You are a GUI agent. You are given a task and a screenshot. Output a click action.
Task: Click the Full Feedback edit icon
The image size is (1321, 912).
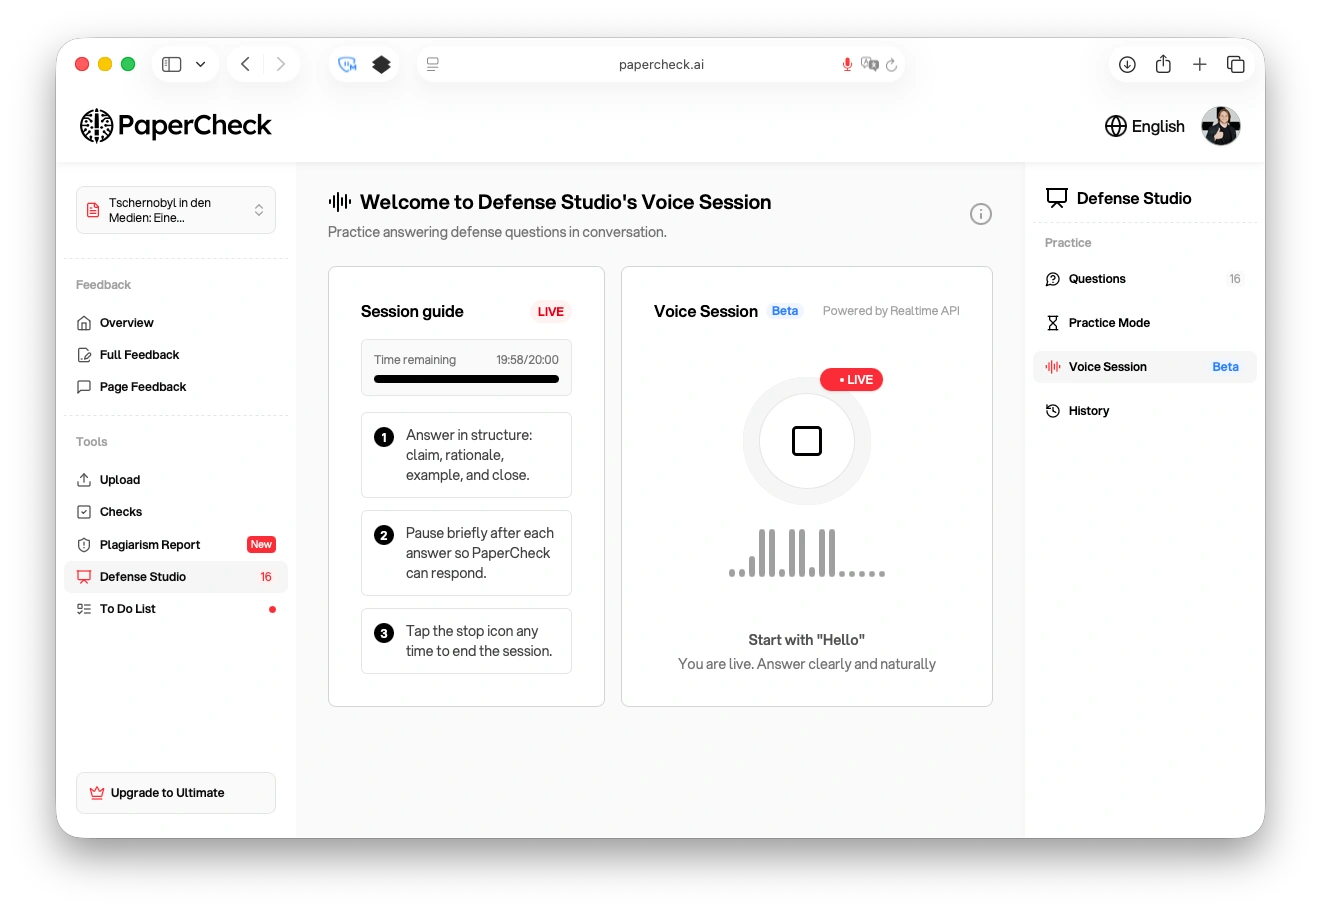(x=86, y=354)
